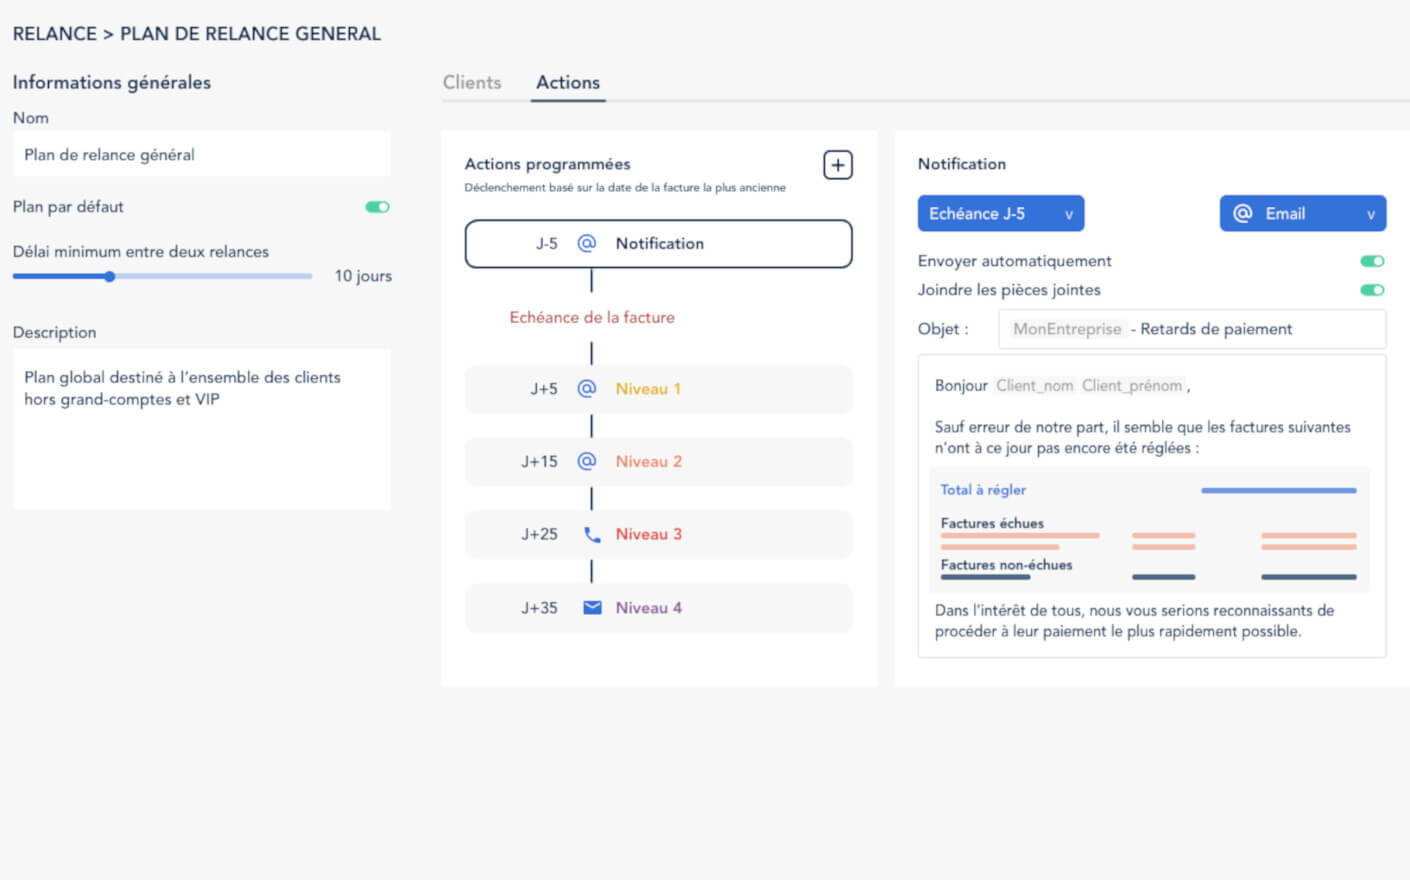Click the envelope icon in the Niveau 4 row
1410x880 pixels.
click(x=592, y=607)
